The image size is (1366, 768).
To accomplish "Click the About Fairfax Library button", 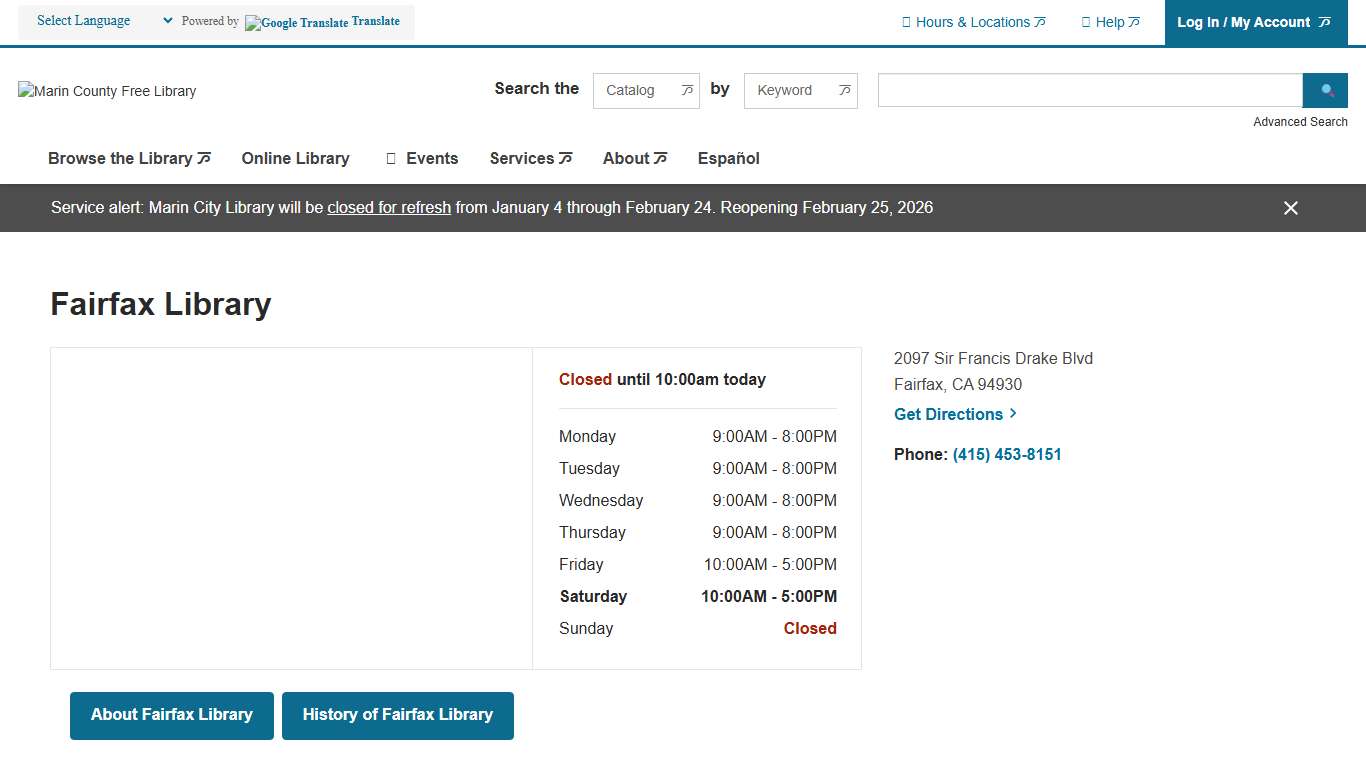I will [171, 715].
